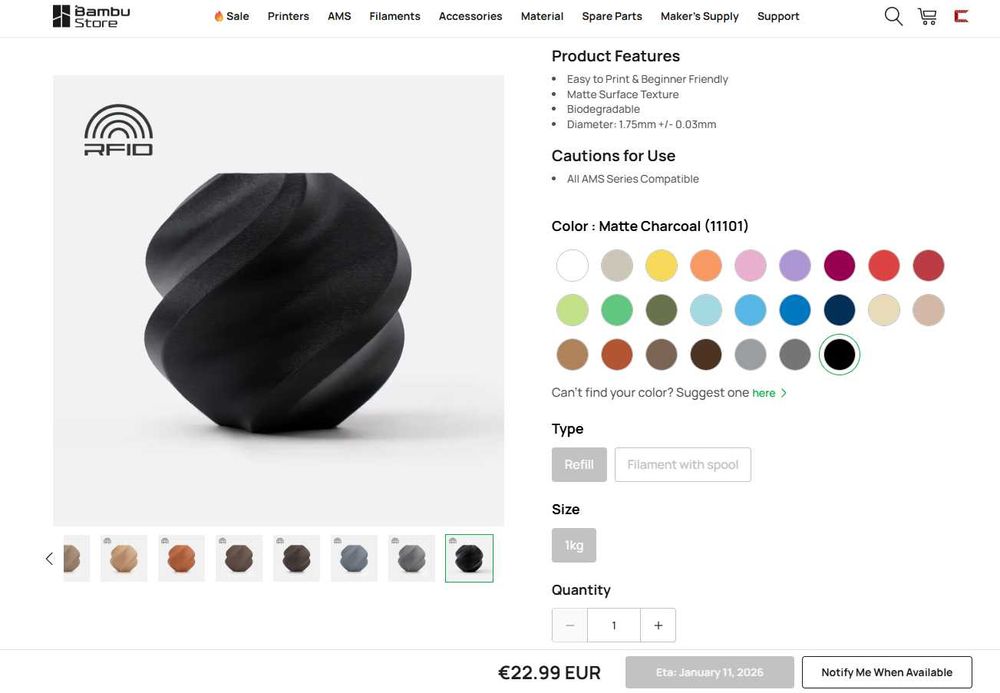Pick the yellow color swatch
Viewport: 1000px width, 693px height.
coord(661,266)
